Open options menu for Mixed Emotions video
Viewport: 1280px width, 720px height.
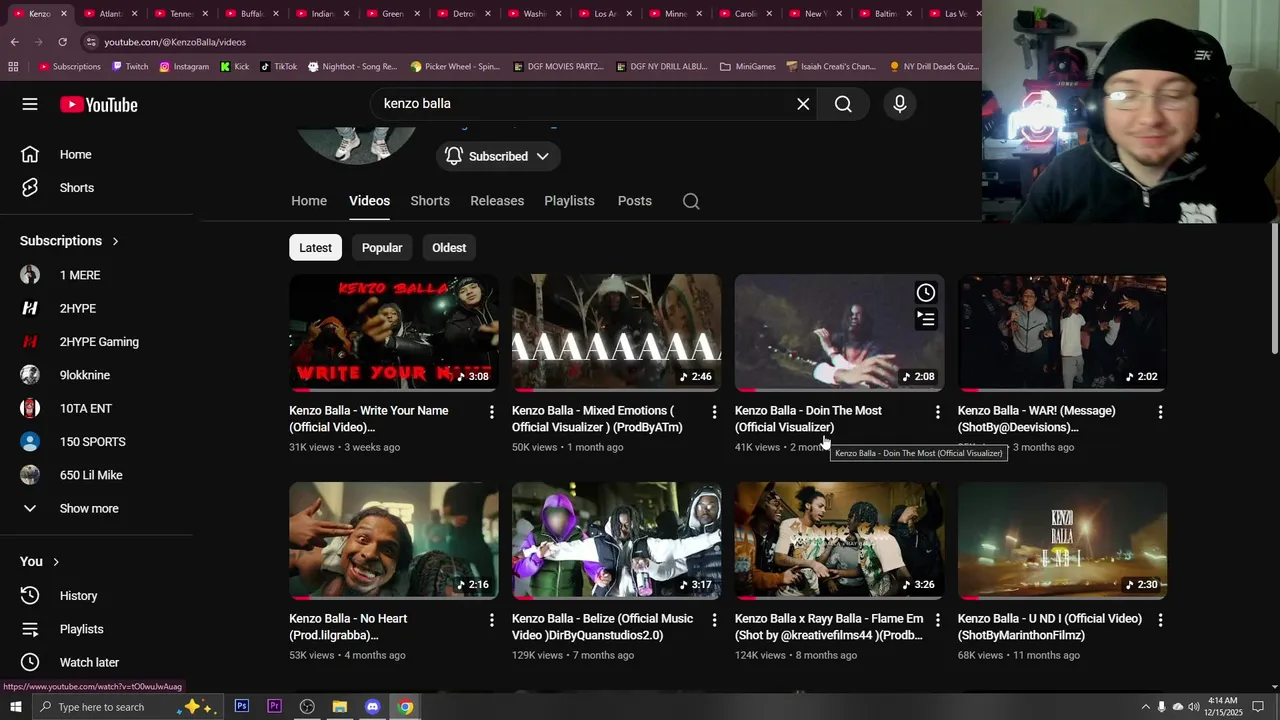click(714, 412)
